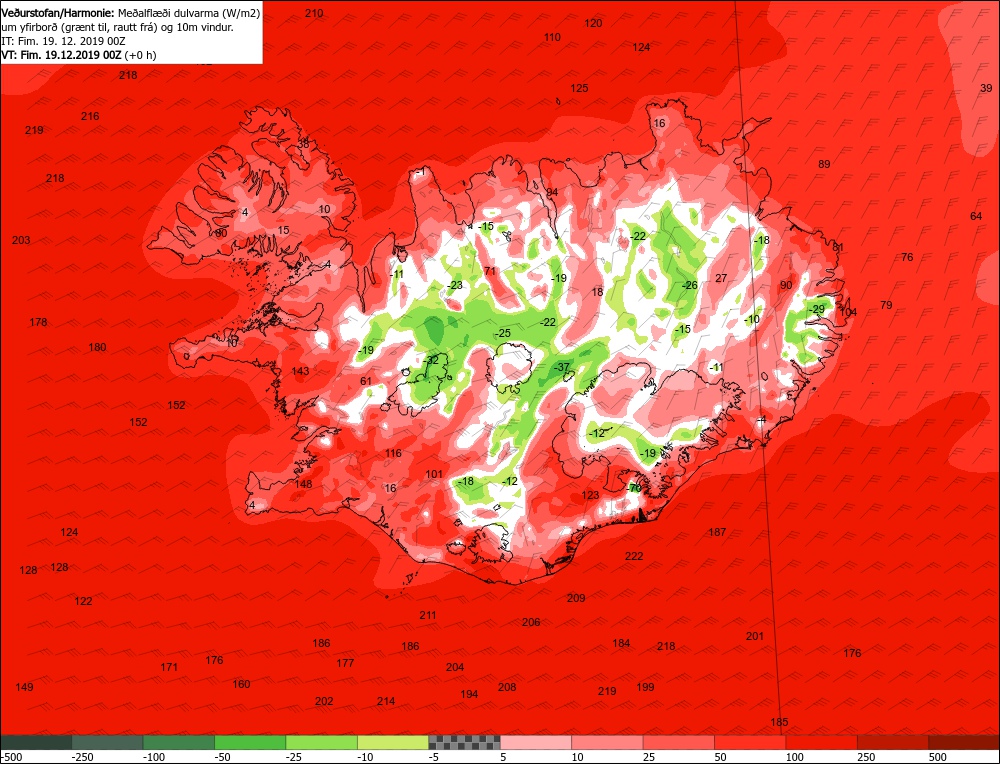
Task: Click the legend swatch between 100 and 250
Action: (822, 742)
